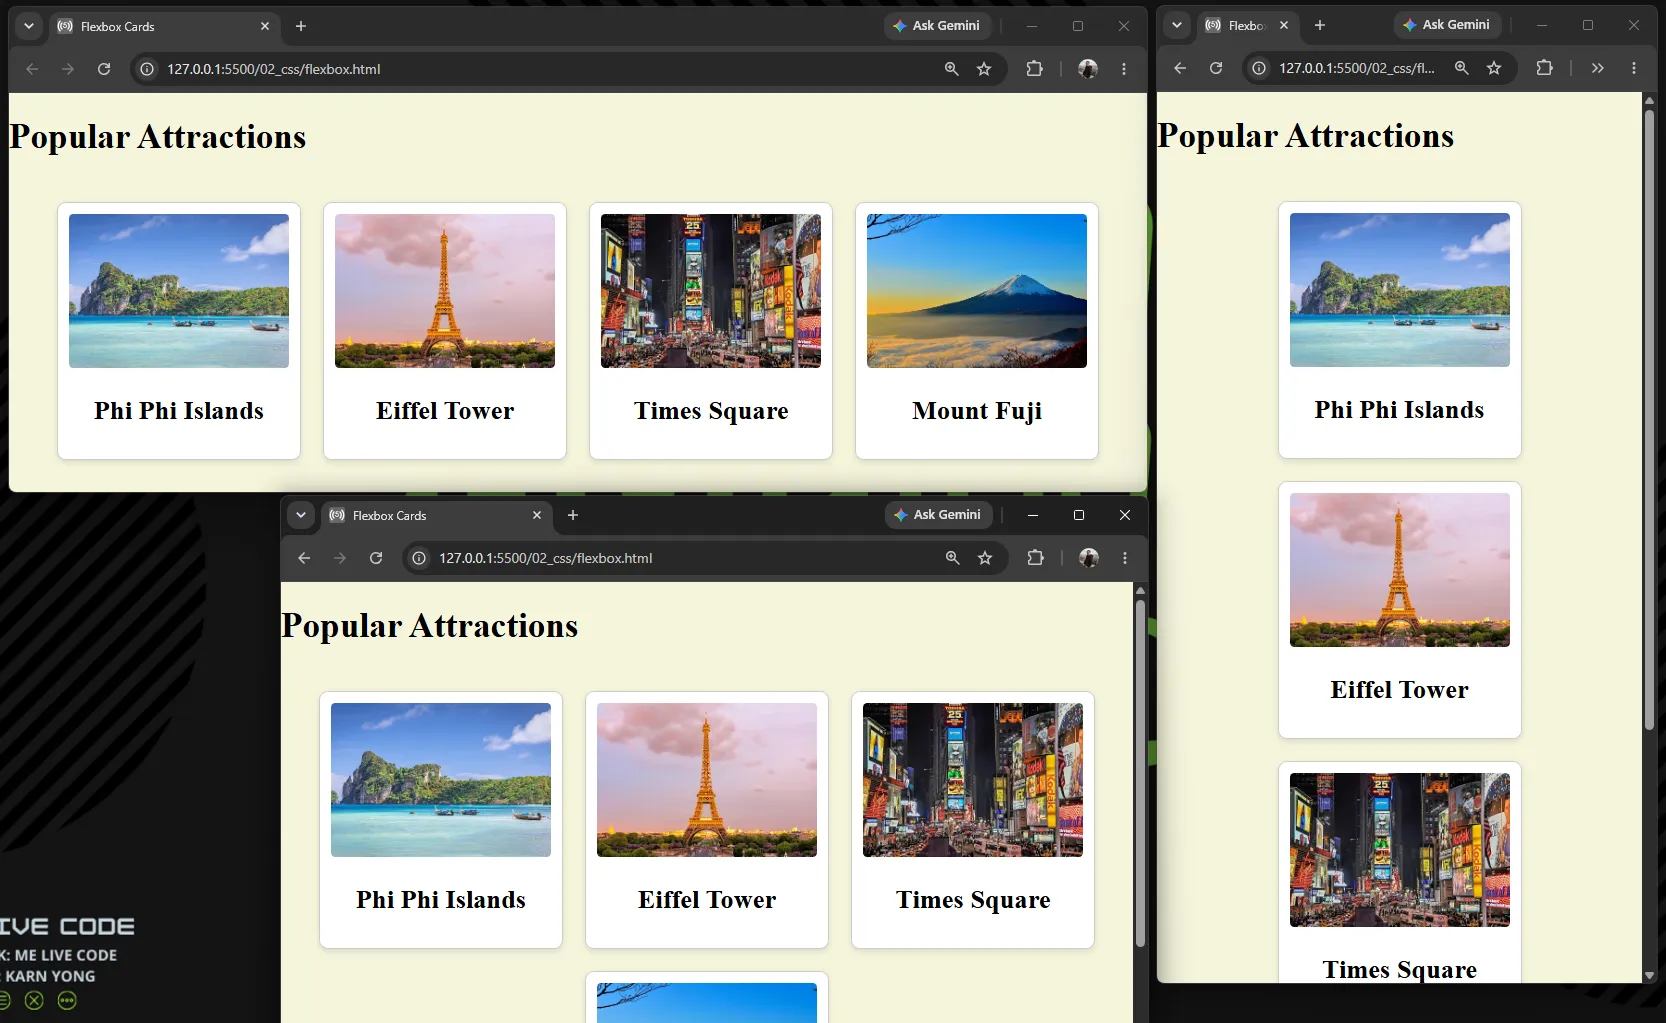
Task: Reload the page in the bottom browser window
Action: pos(376,558)
